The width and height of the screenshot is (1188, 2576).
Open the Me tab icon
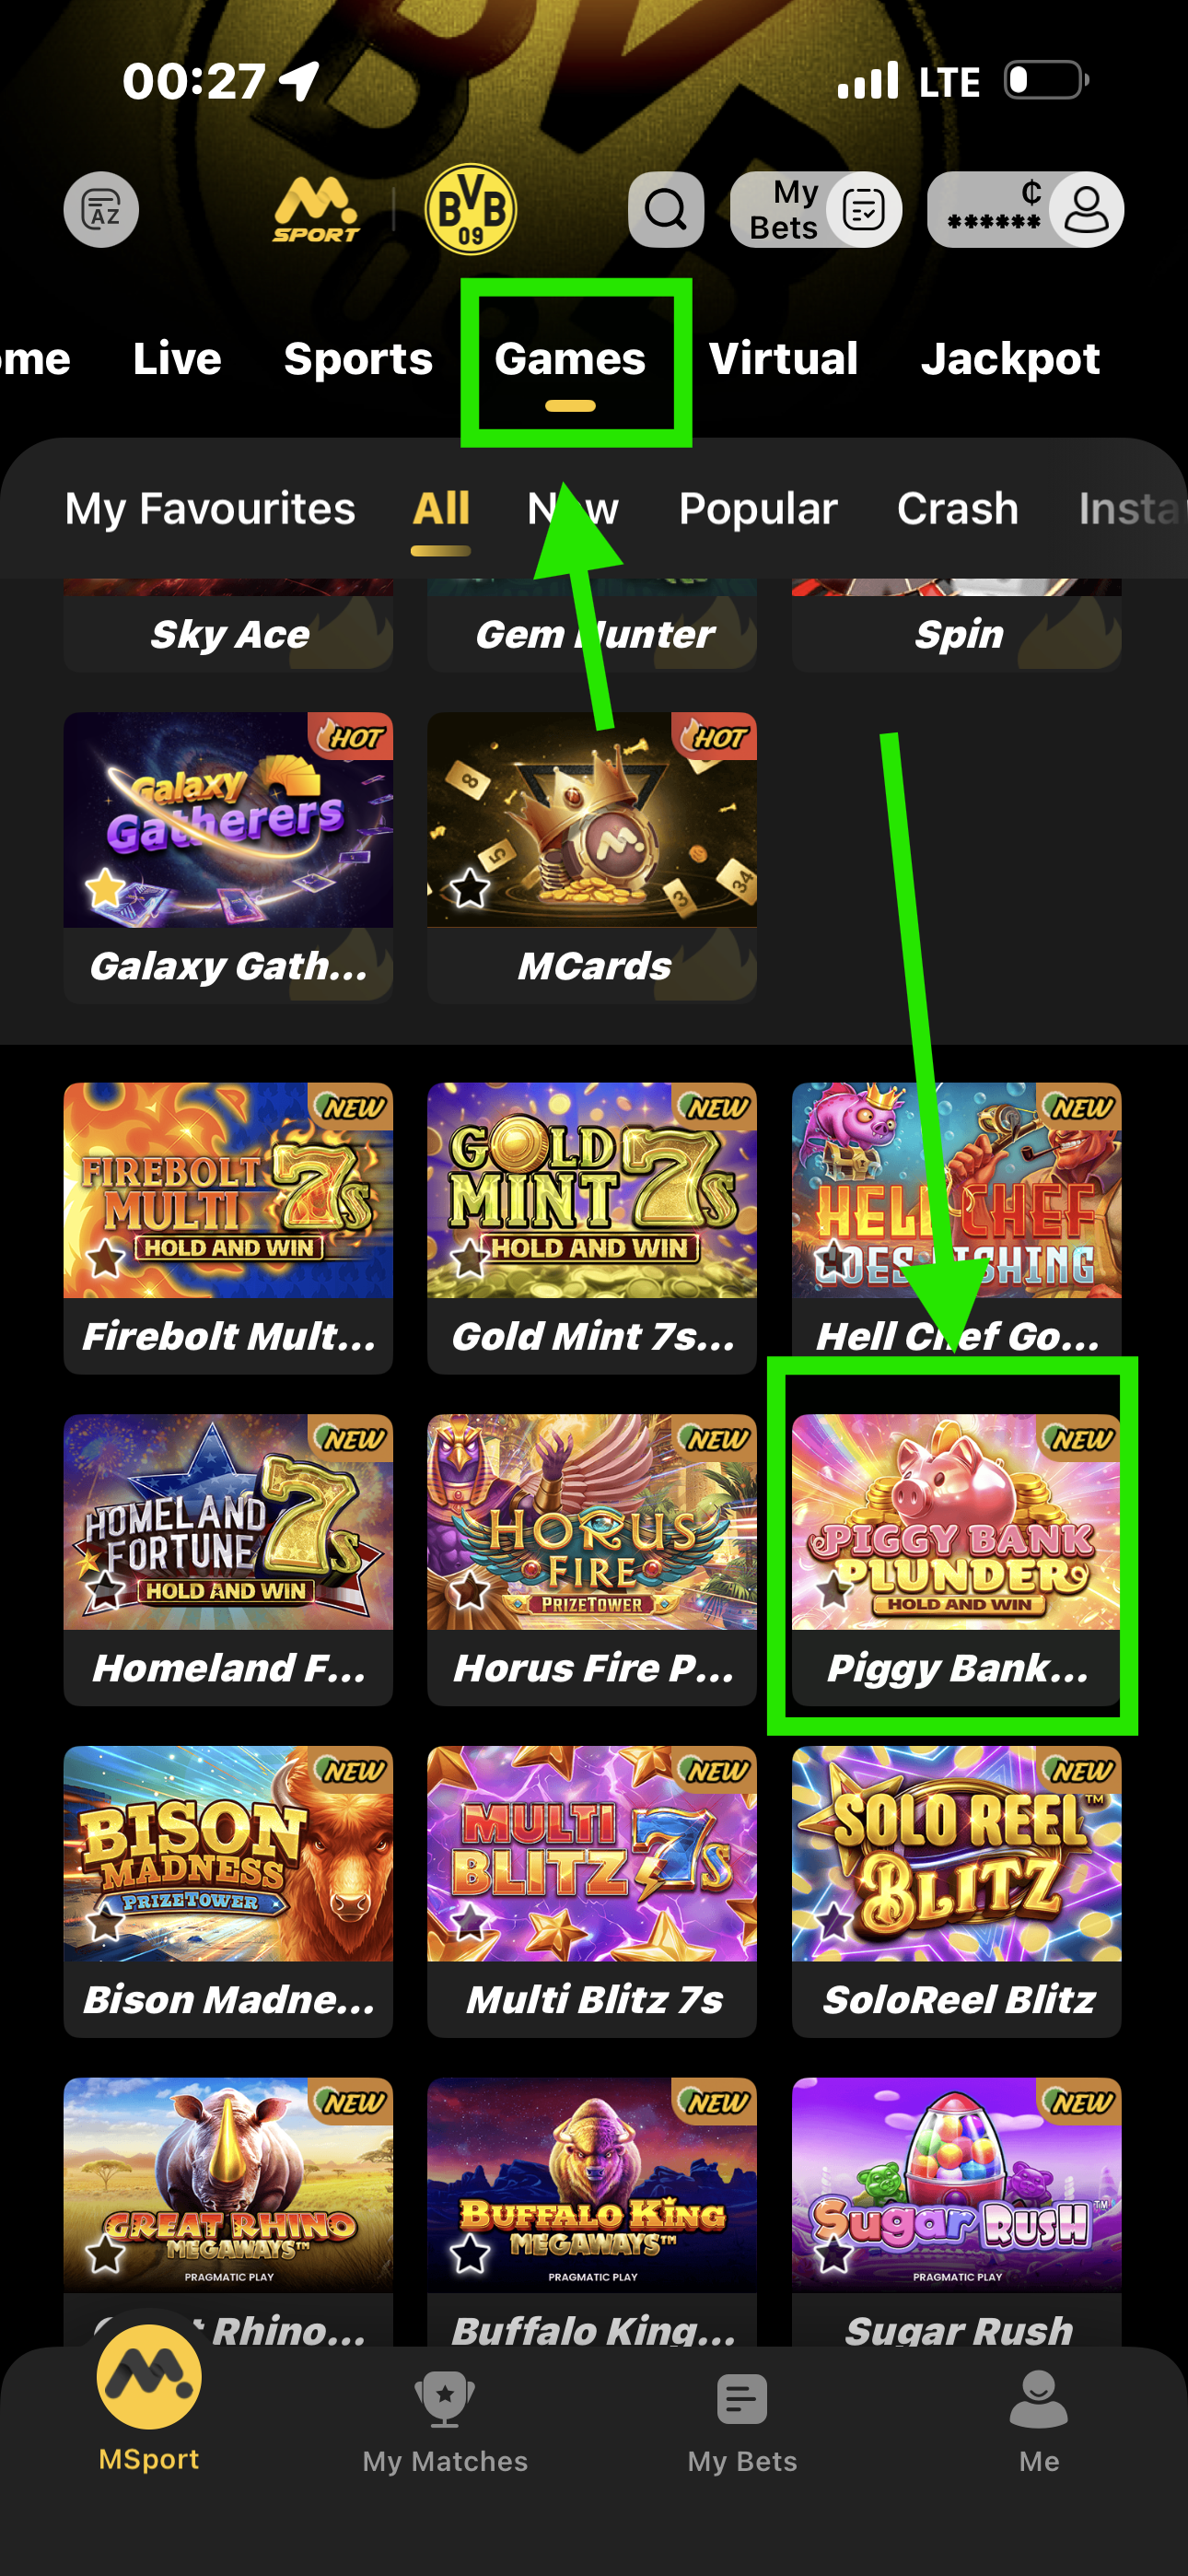tap(1038, 2400)
